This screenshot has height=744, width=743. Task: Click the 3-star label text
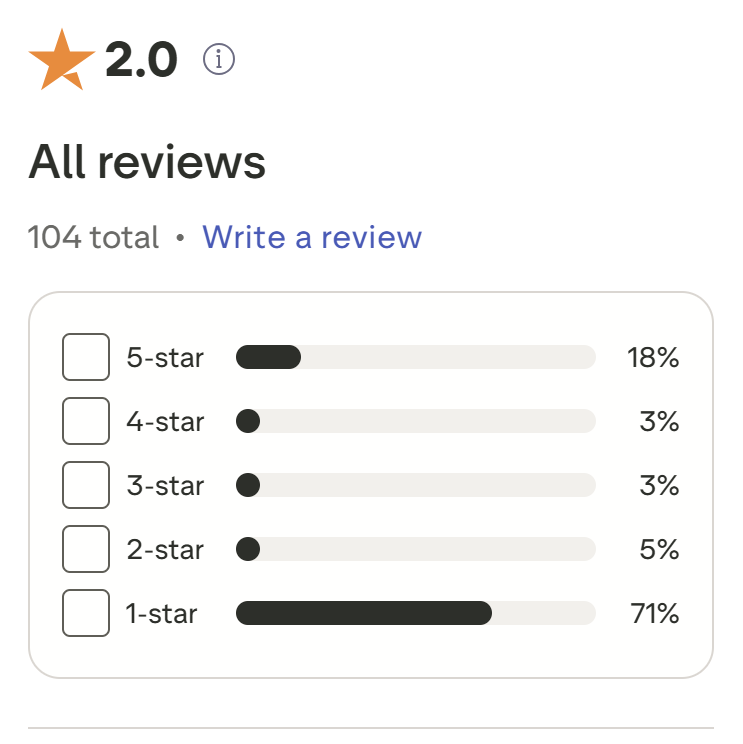165,485
